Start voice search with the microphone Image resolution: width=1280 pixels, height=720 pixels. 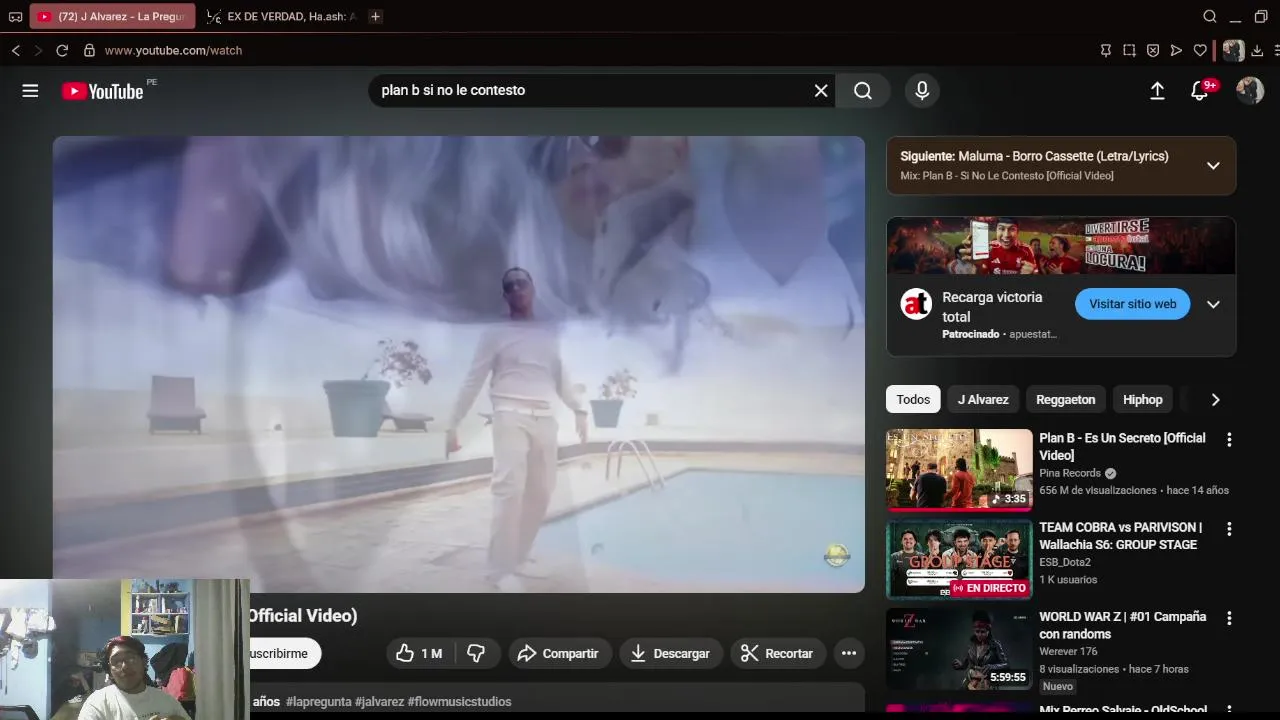(922, 91)
